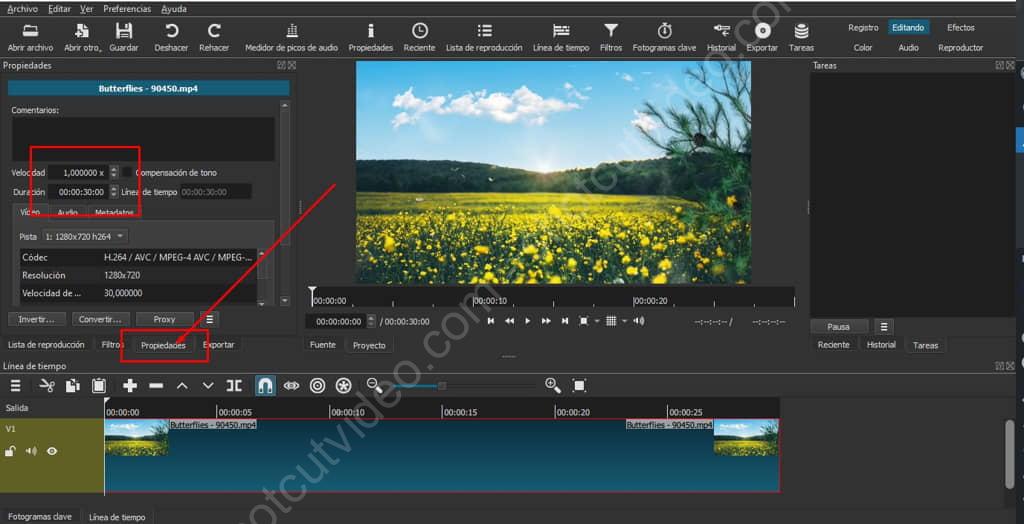Select Butterflies clip on timeline
This screenshot has height=524, width=1024.
pyautogui.click(x=441, y=455)
